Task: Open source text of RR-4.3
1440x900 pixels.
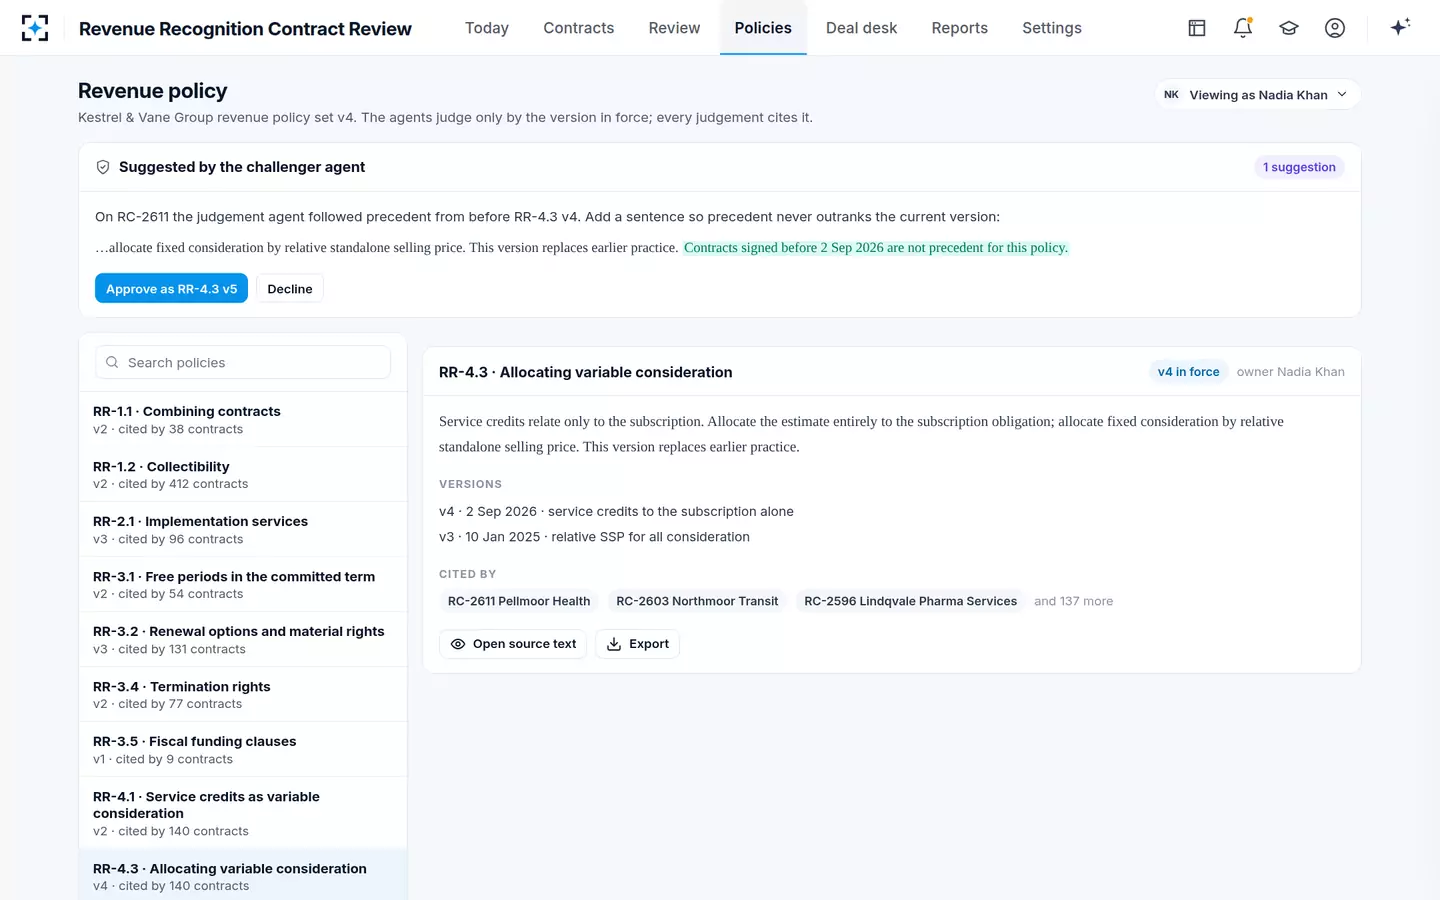Action: pos(513,644)
